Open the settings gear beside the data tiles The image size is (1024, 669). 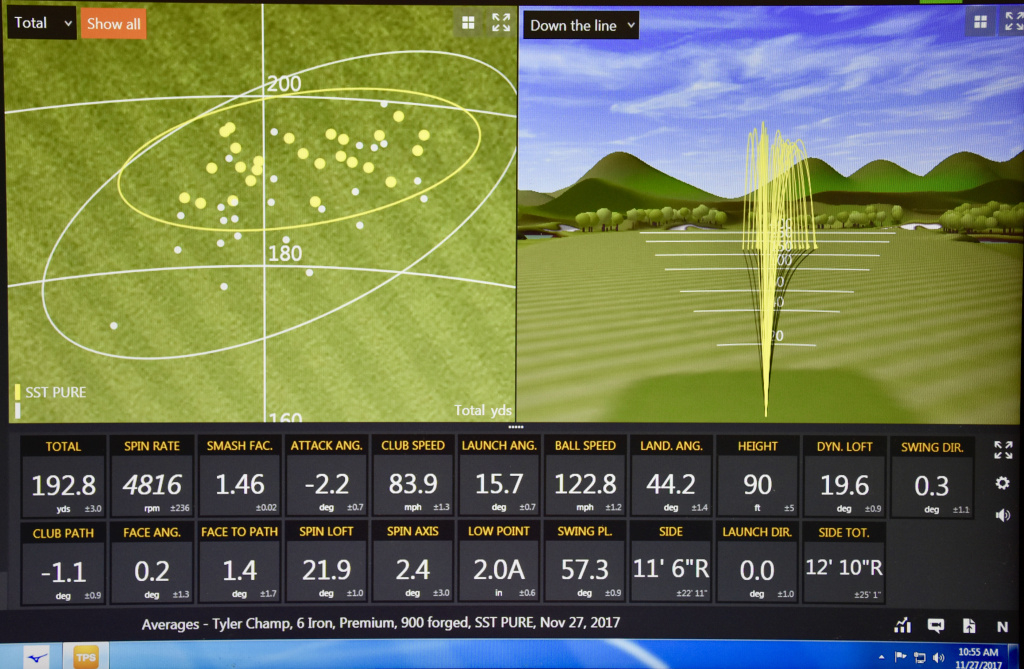1003,483
